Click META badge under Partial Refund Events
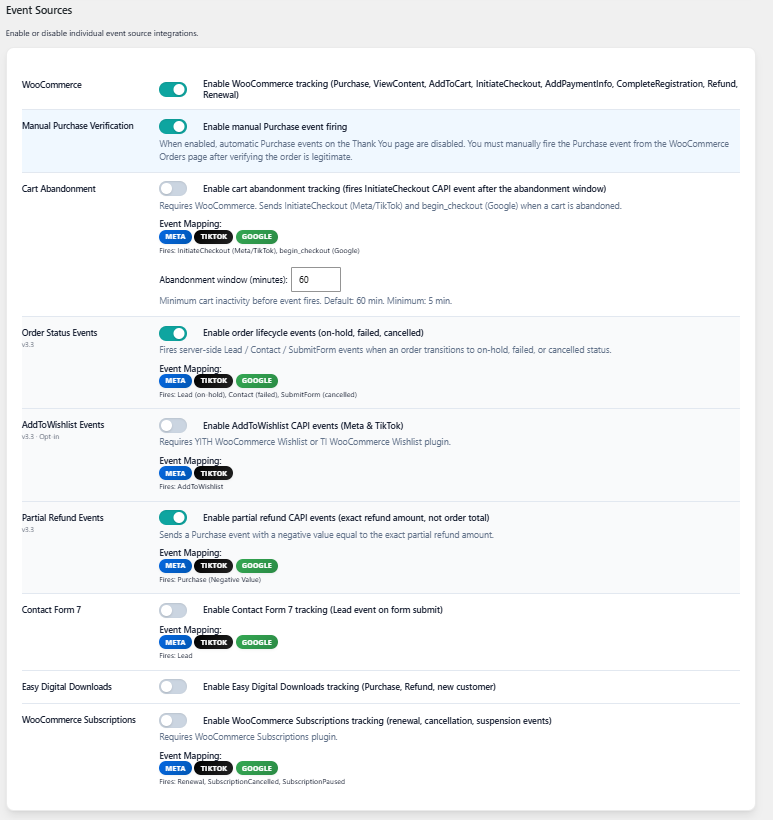This screenshot has height=820, width=773. (175, 566)
